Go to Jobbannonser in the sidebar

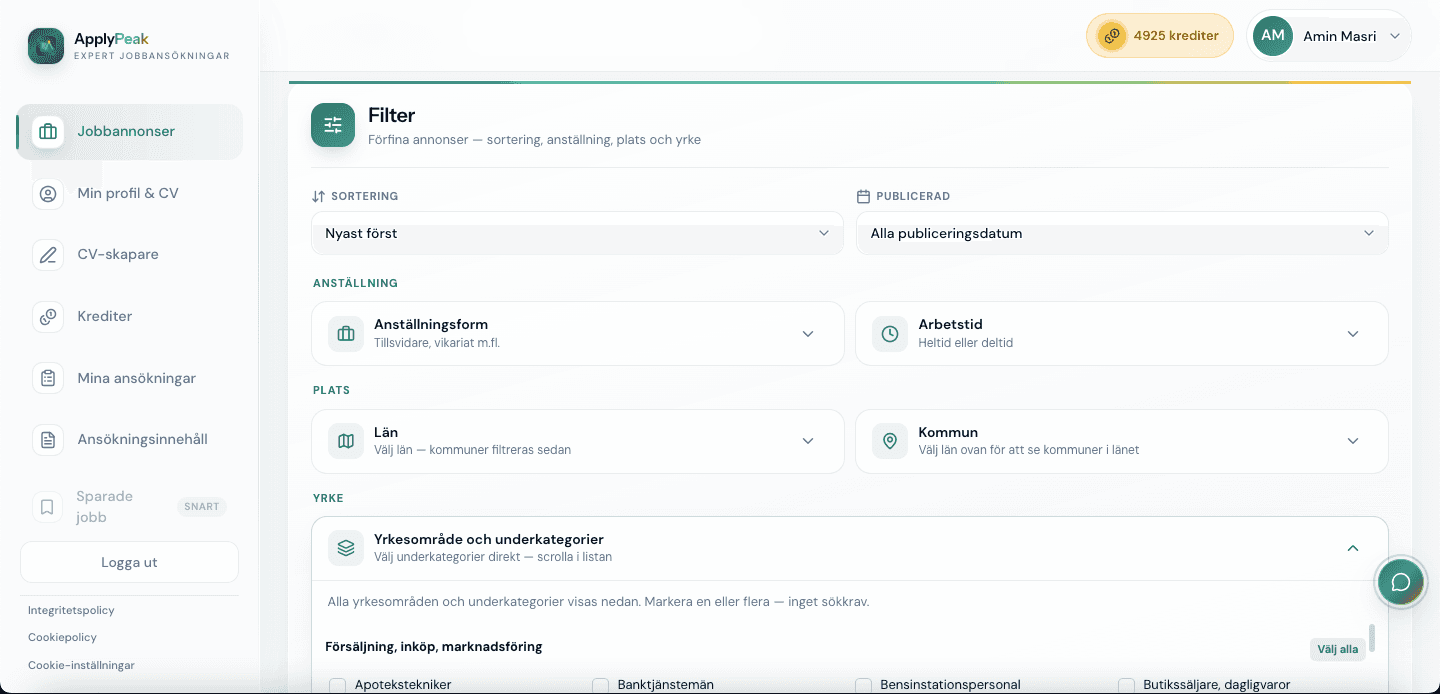coord(130,132)
